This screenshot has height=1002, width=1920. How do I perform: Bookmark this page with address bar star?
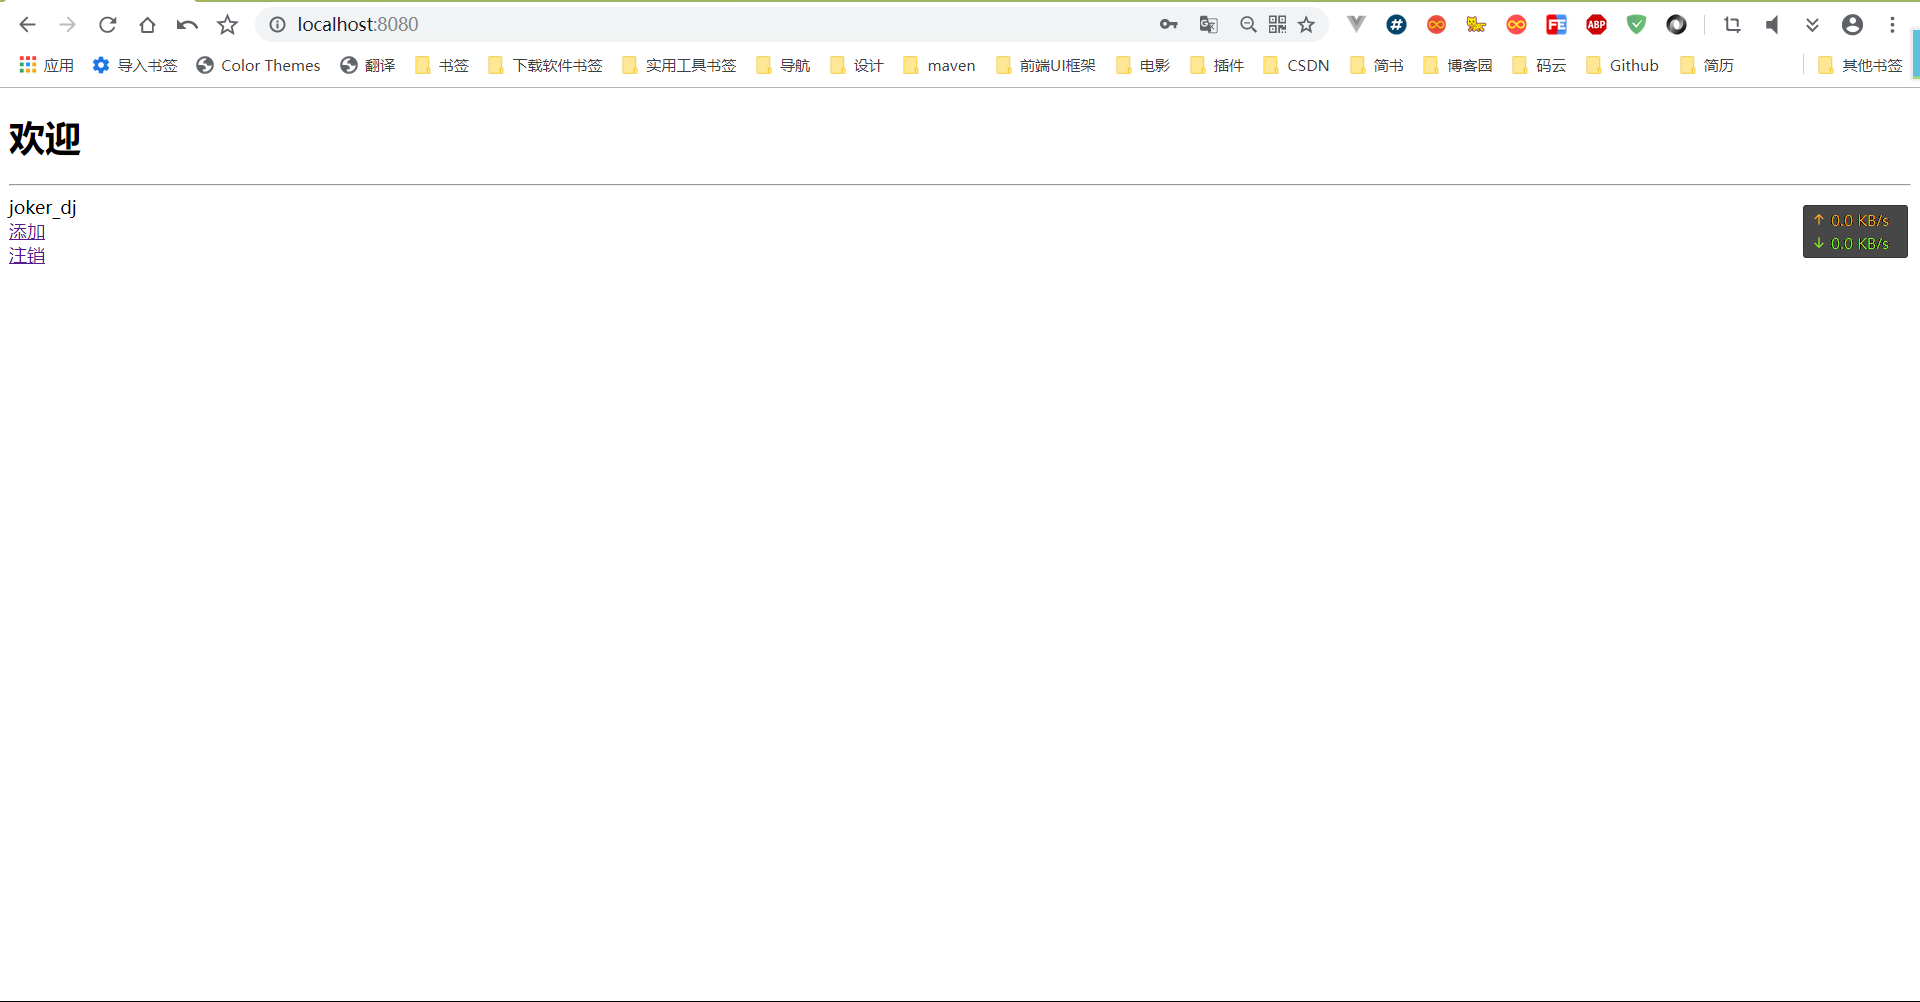click(x=1307, y=25)
